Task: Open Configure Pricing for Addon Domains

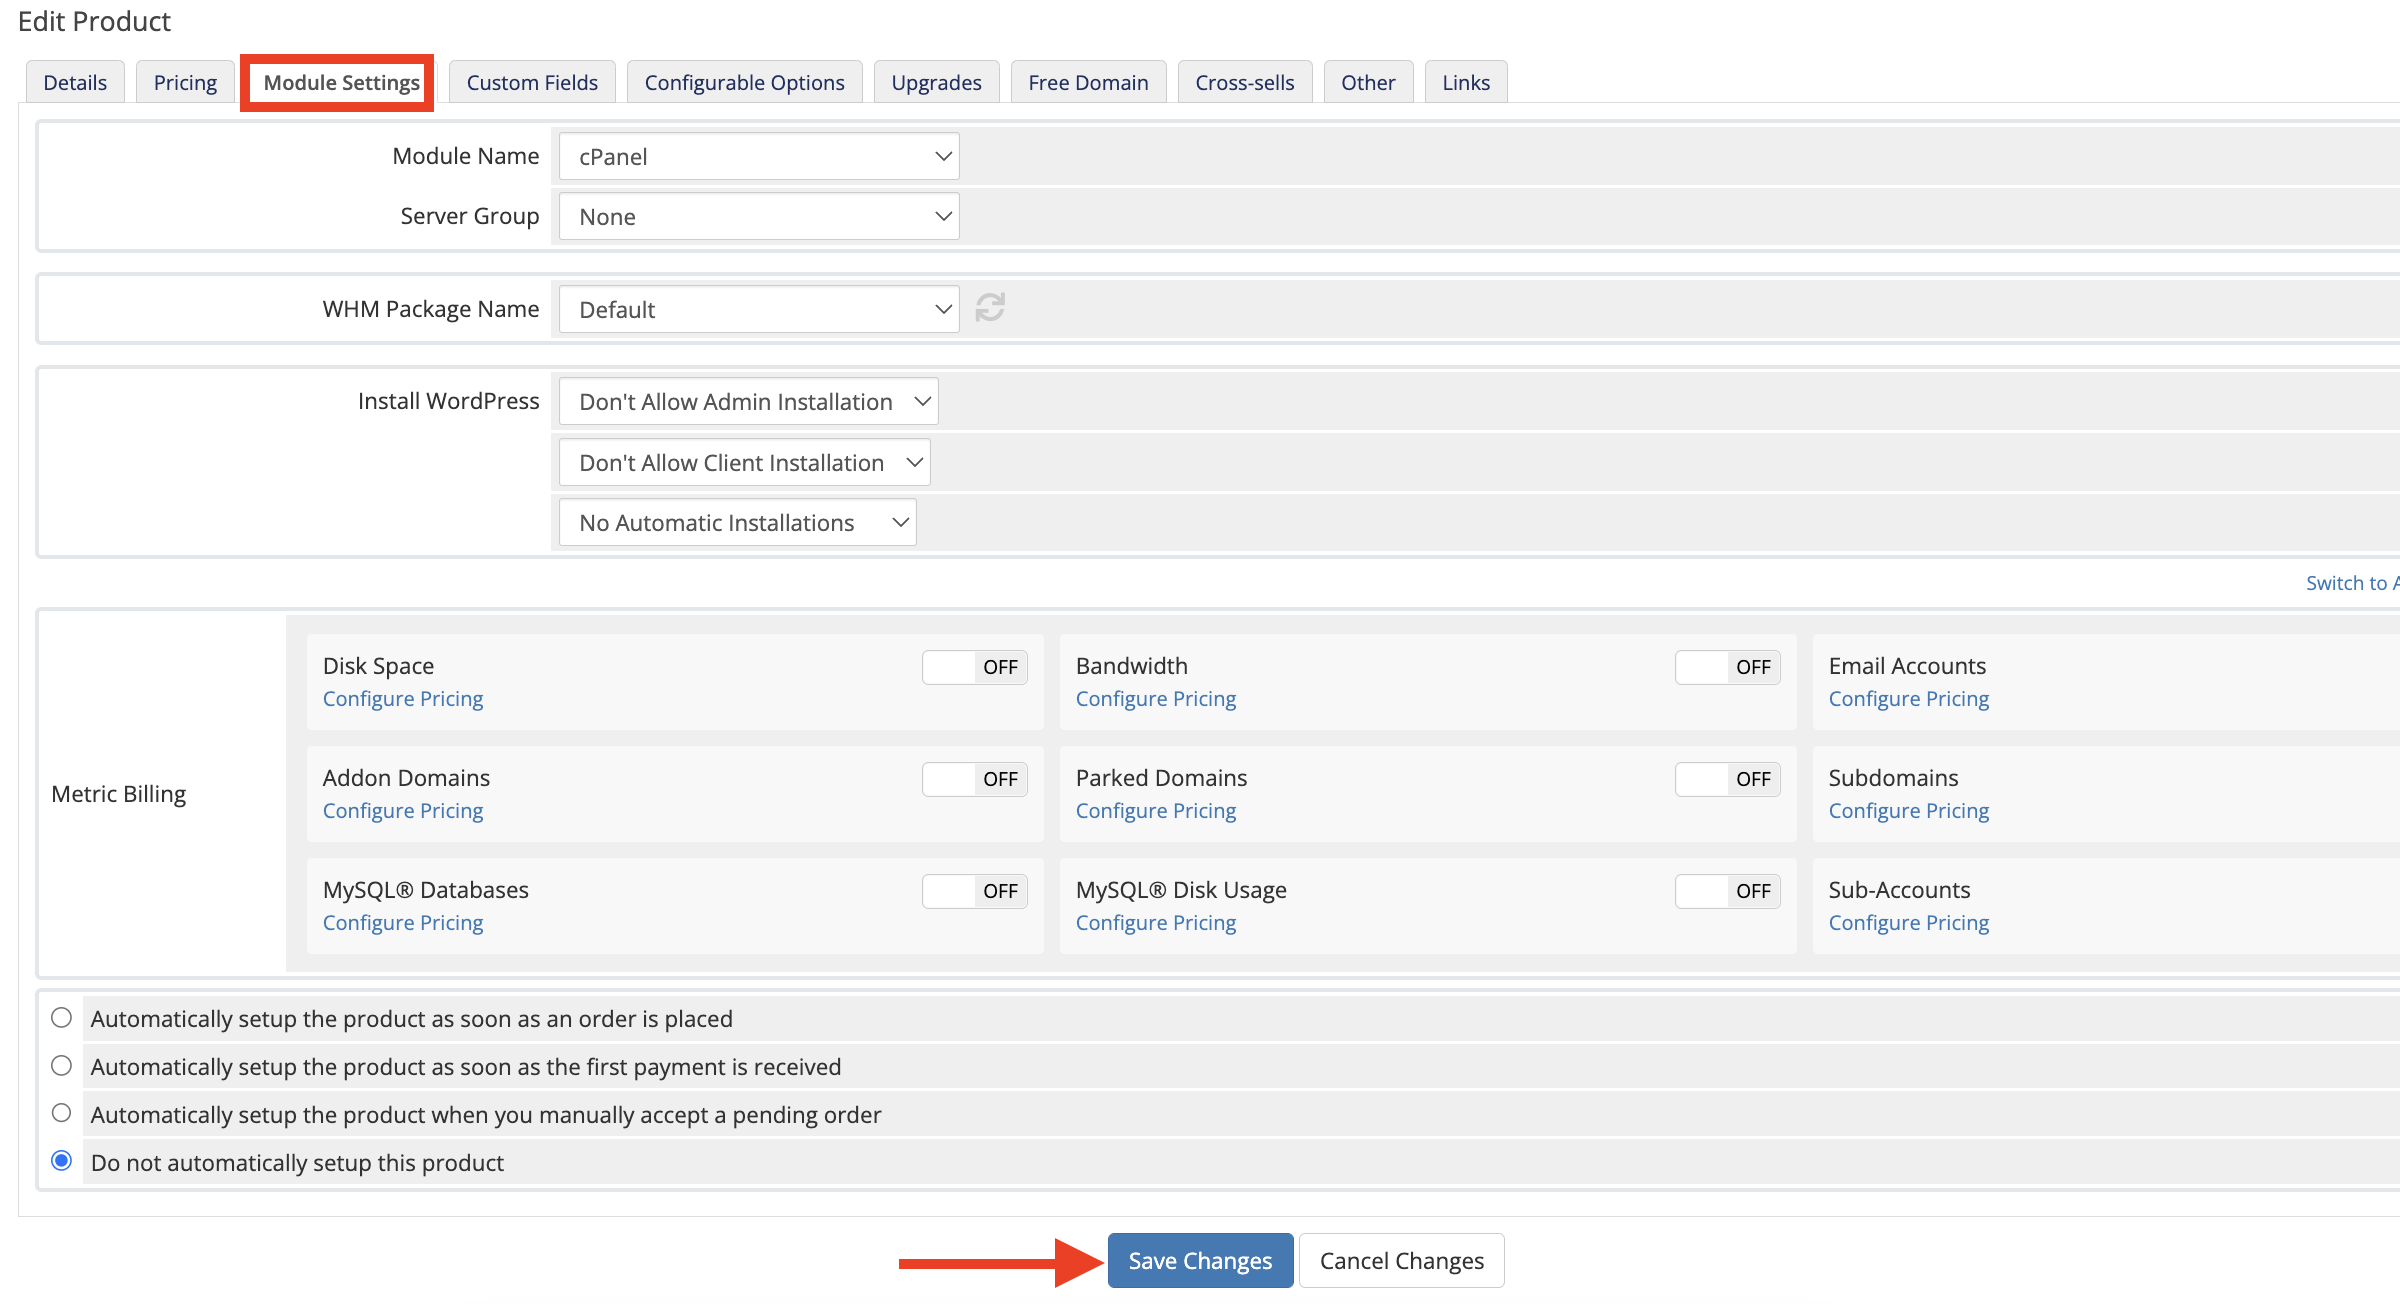Action: tap(403, 811)
